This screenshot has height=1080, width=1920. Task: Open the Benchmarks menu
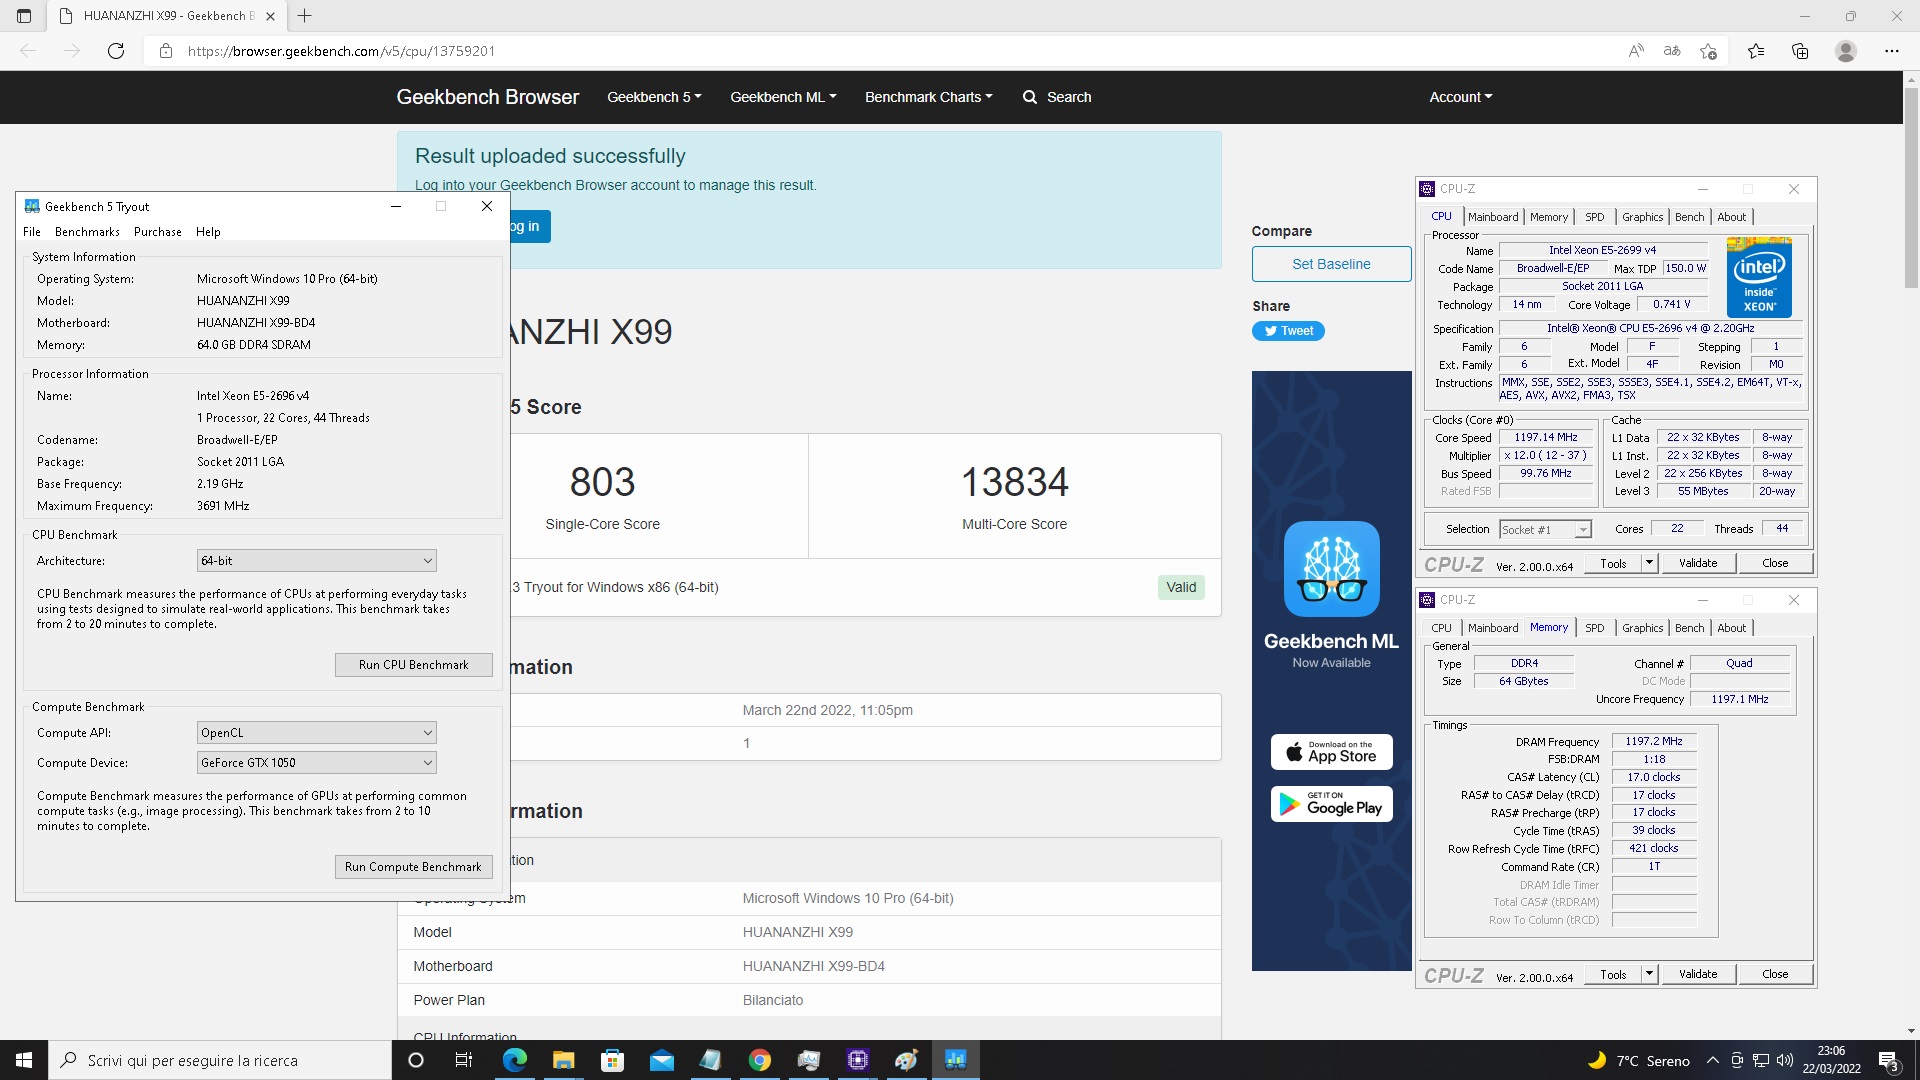(x=87, y=232)
